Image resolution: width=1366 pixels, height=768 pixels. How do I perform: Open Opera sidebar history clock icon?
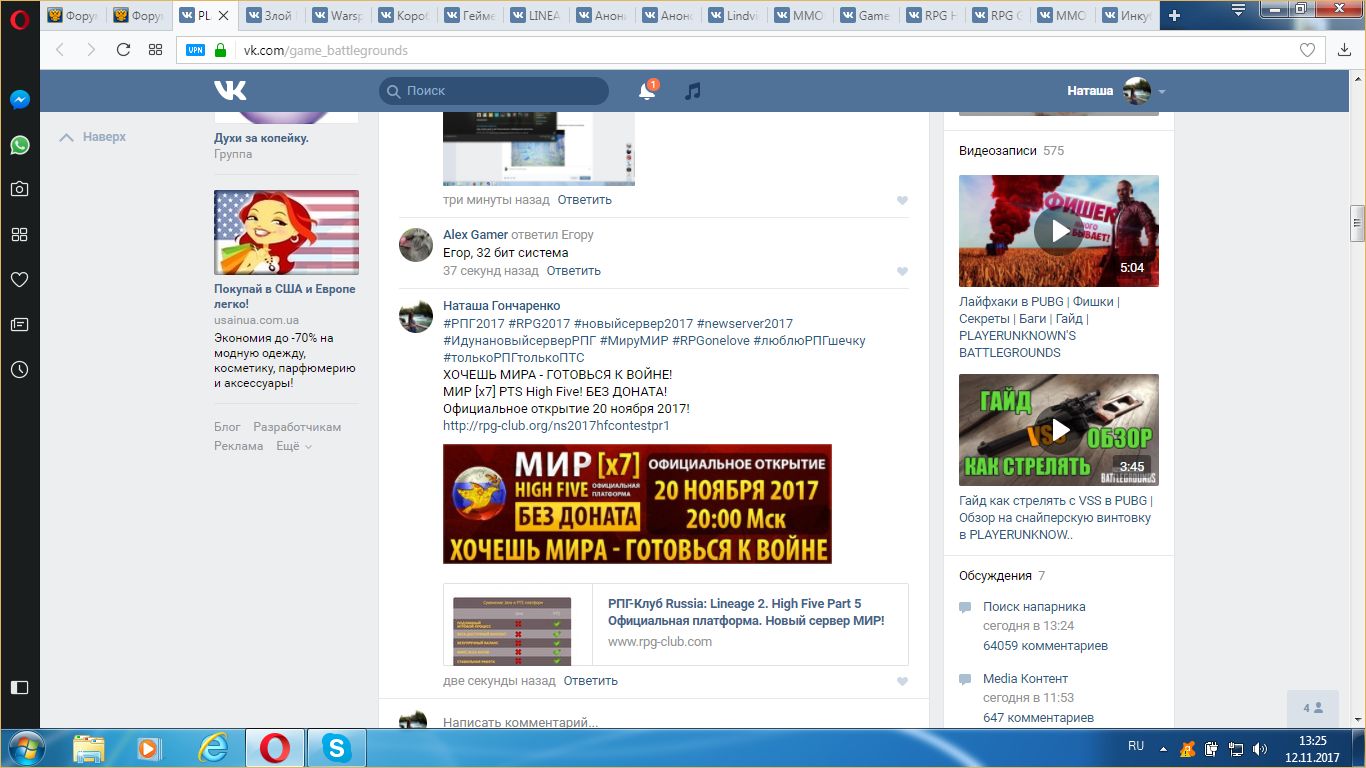click(x=19, y=369)
